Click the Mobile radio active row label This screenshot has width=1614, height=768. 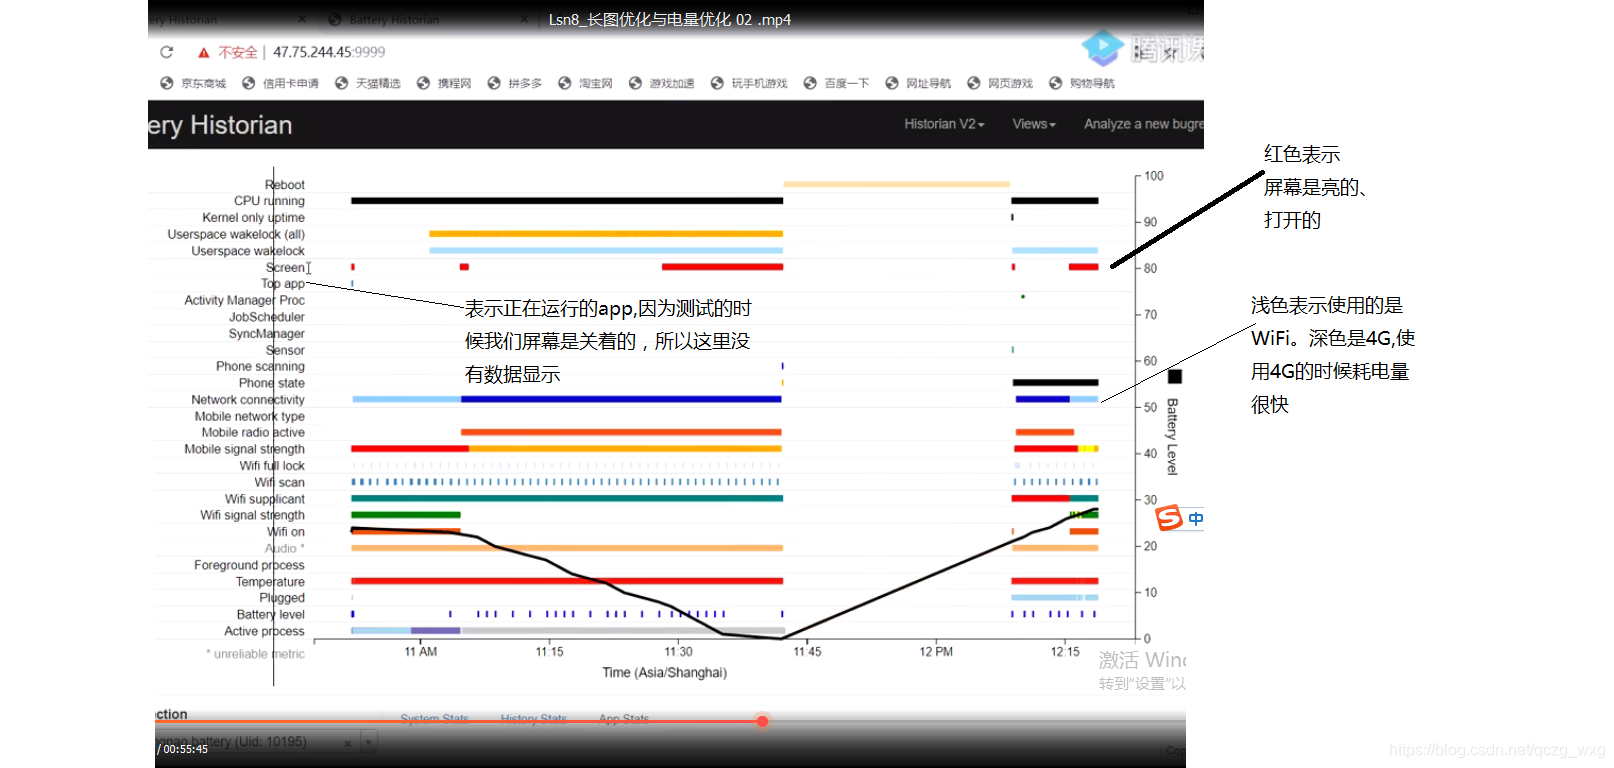tap(253, 433)
